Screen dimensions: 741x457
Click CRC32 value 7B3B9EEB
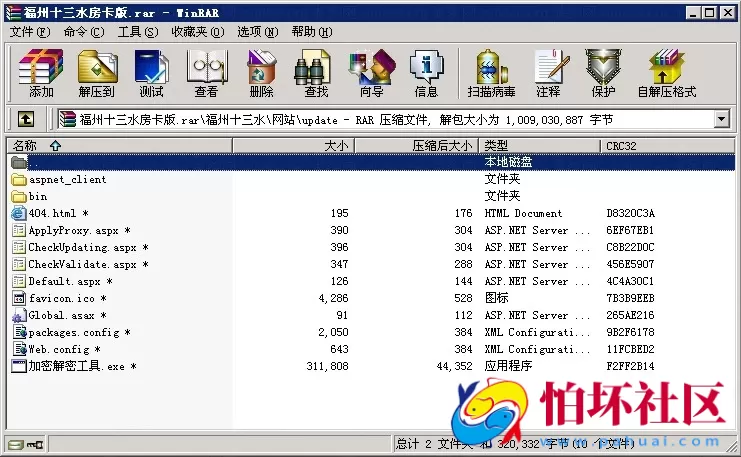tap(630, 298)
